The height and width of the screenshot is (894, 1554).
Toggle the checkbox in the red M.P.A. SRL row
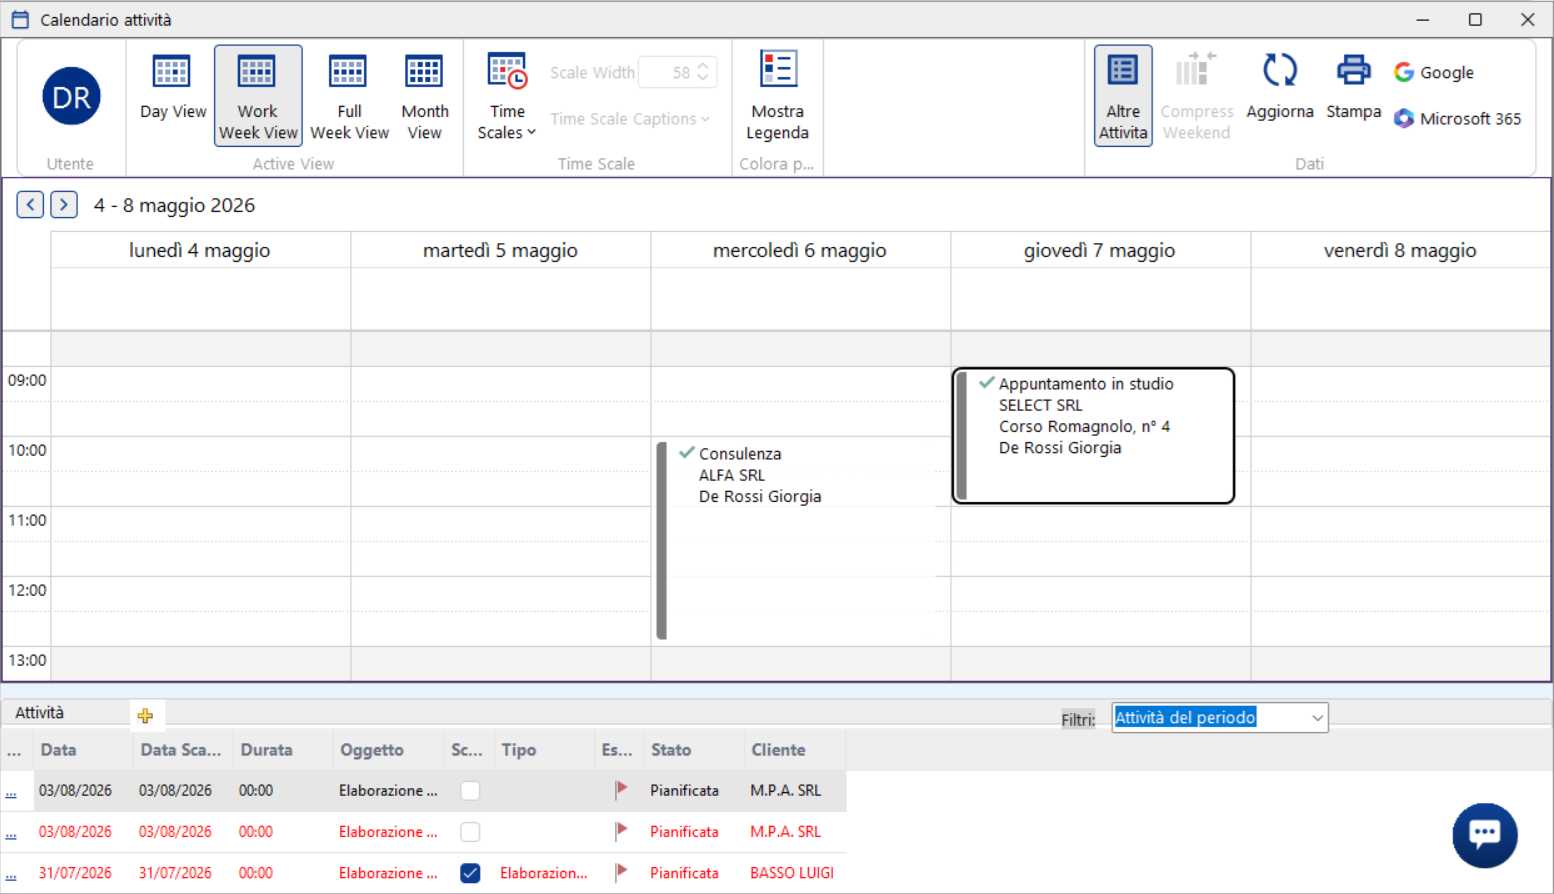(470, 831)
